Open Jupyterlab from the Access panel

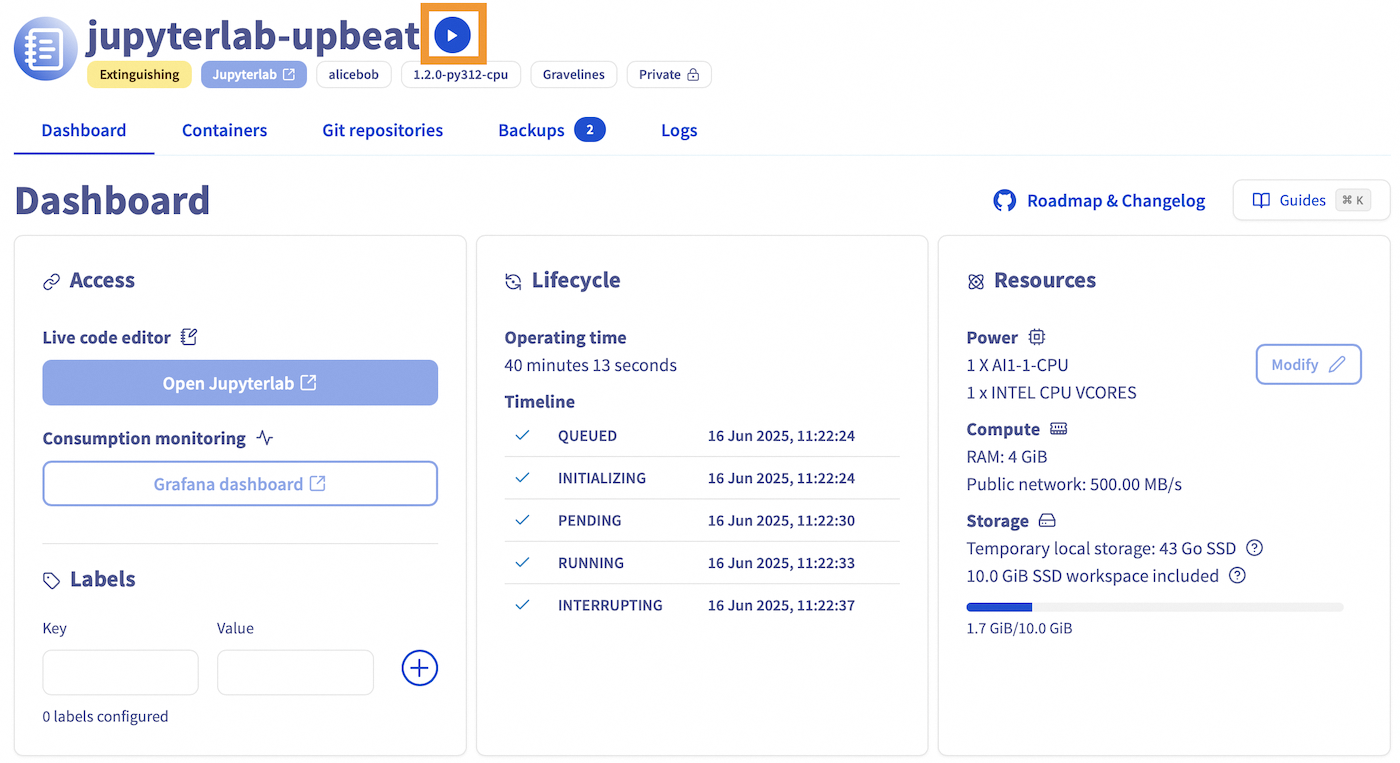240,382
